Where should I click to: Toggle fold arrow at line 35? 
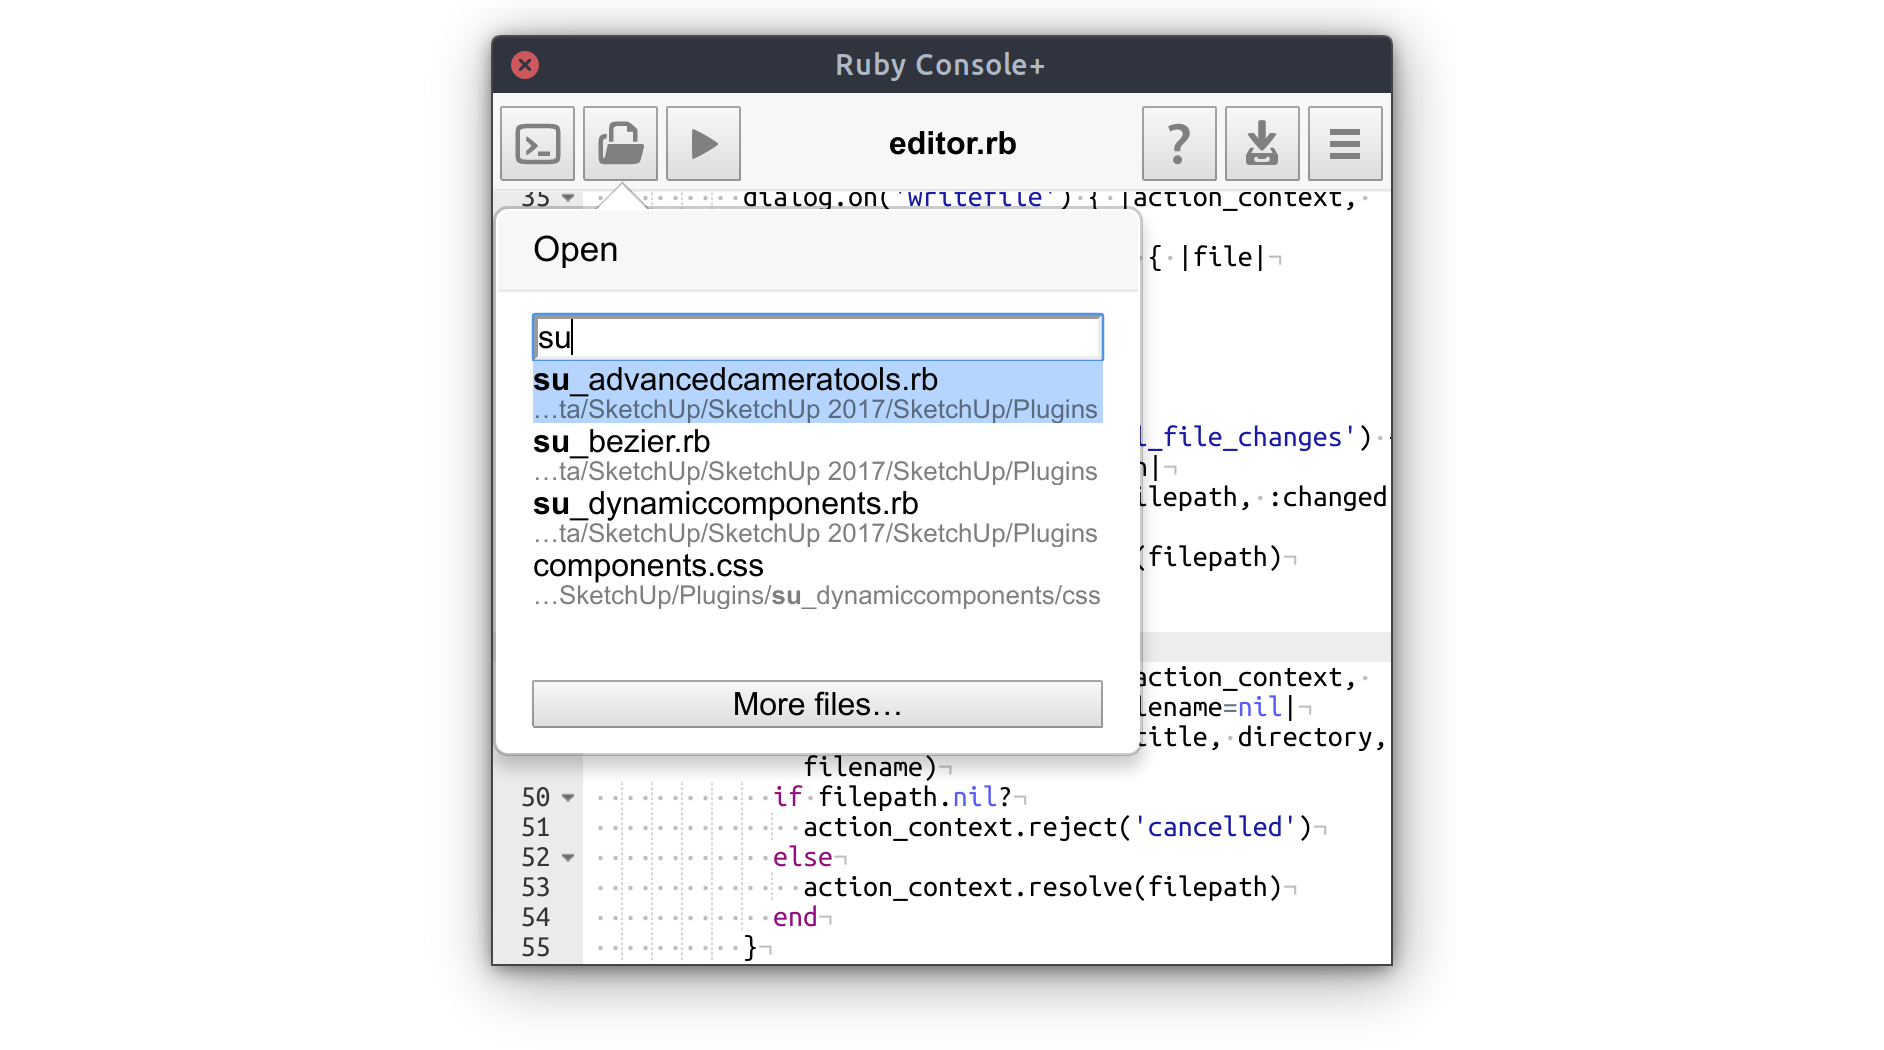pos(568,198)
